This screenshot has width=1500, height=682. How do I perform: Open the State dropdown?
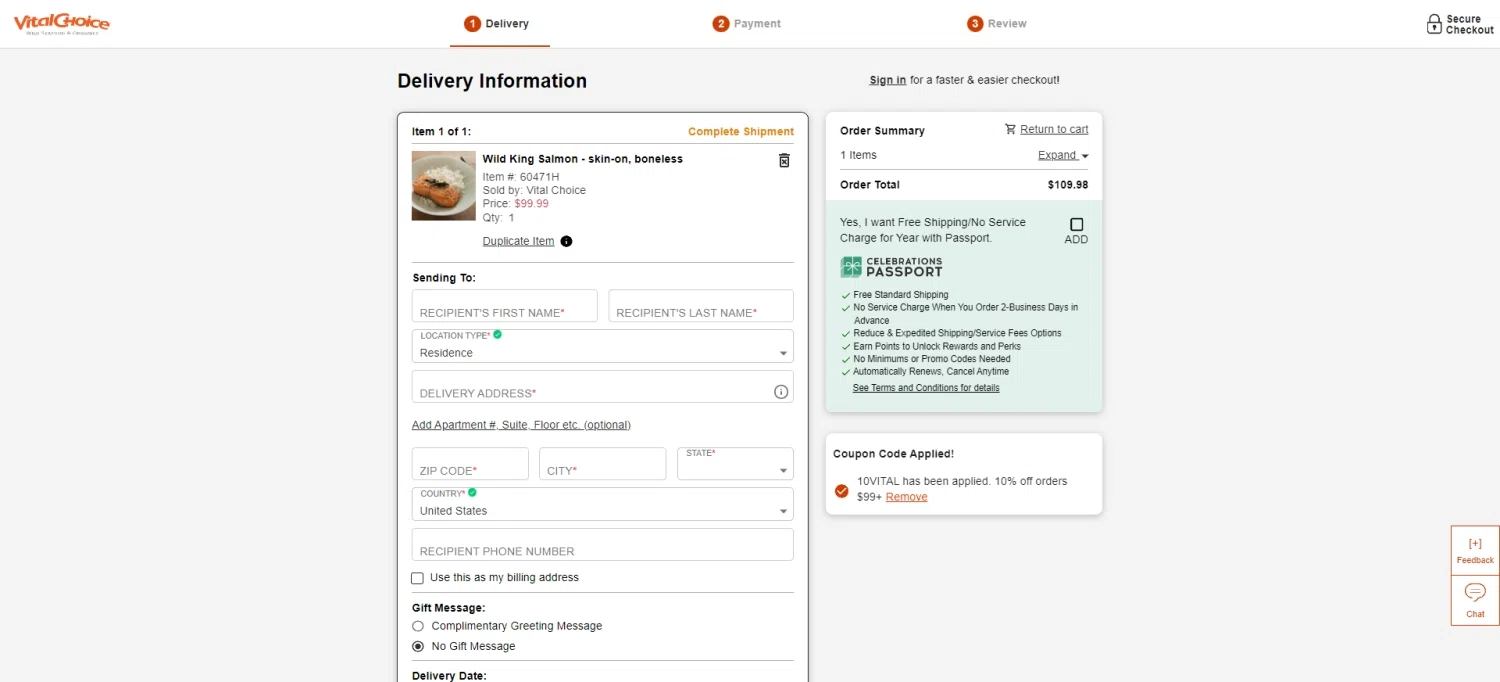735,464
